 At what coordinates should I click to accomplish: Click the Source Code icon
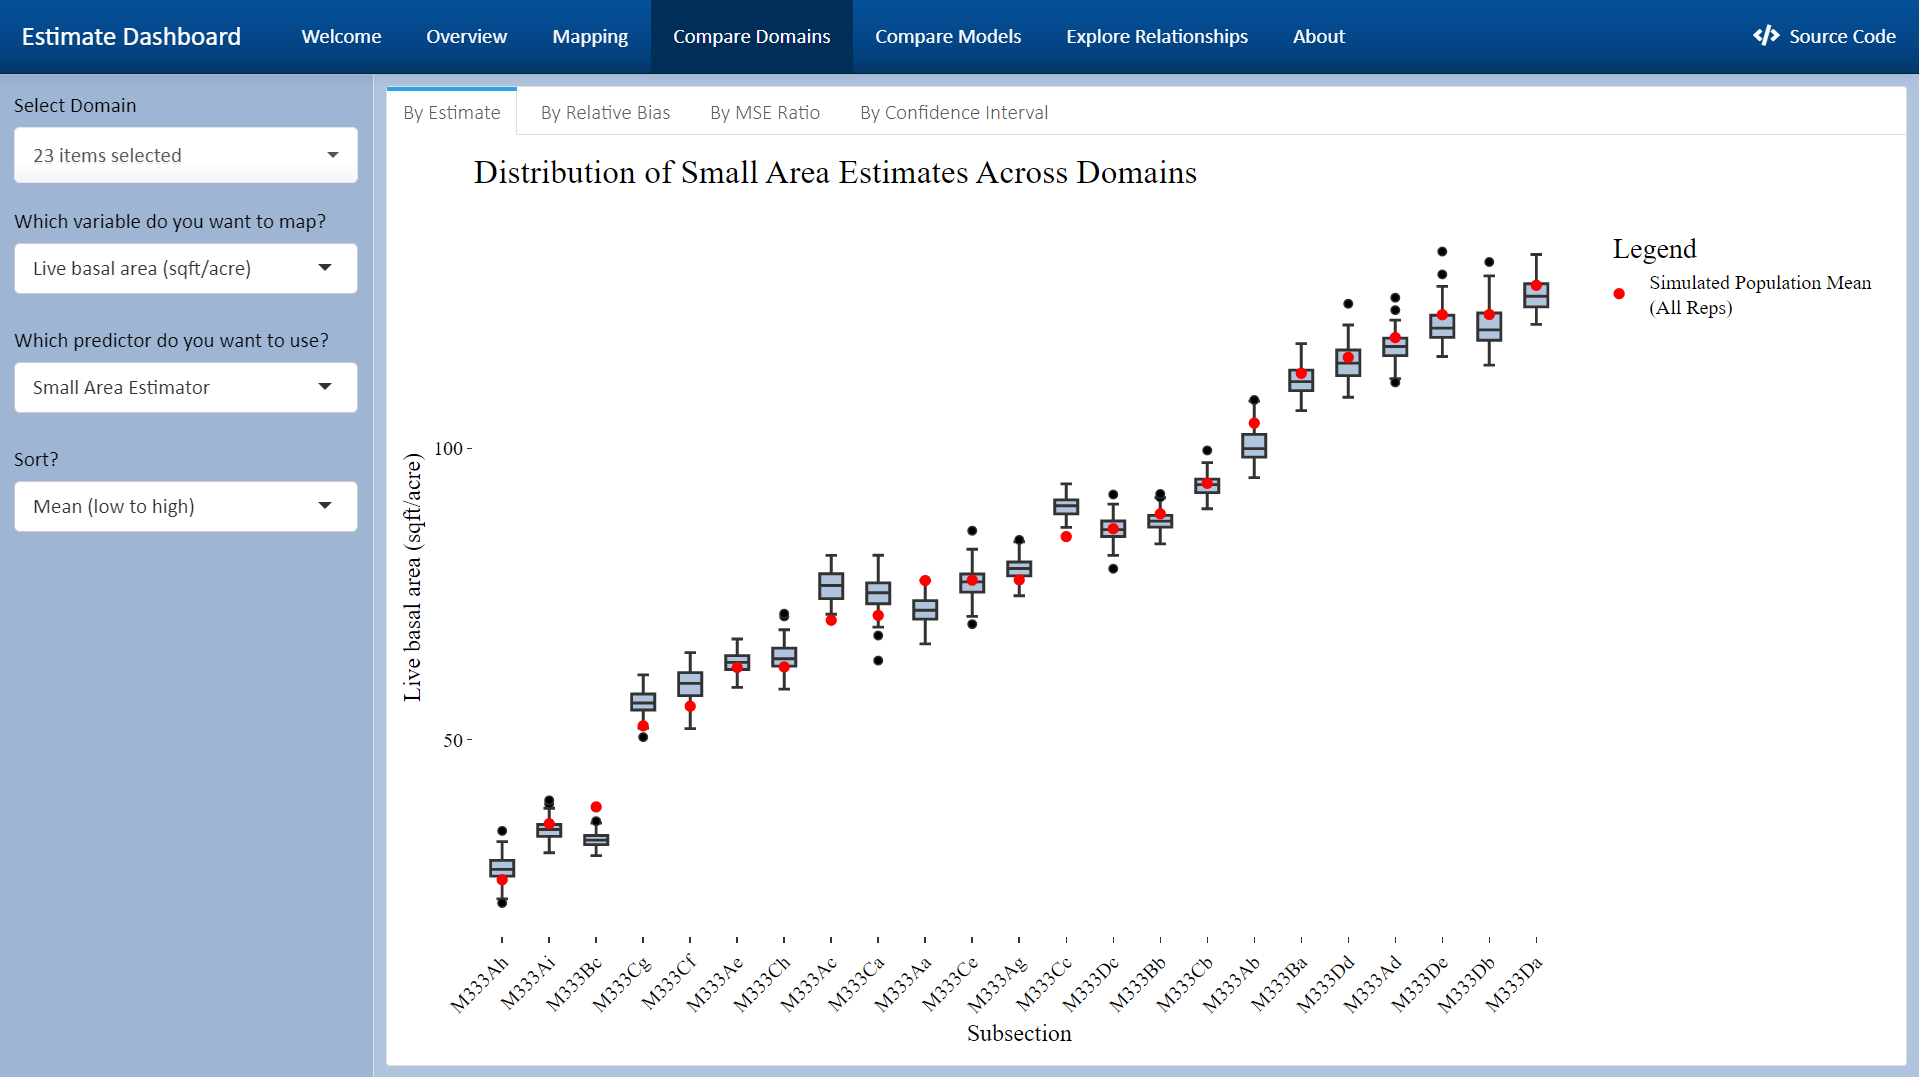pyautogui.click(x=1766, y=36)
